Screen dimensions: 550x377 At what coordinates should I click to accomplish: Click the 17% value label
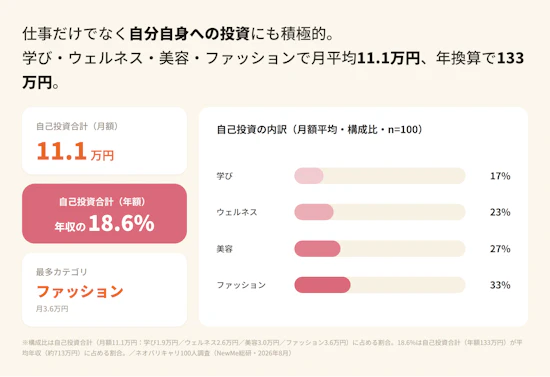(500, 176)
